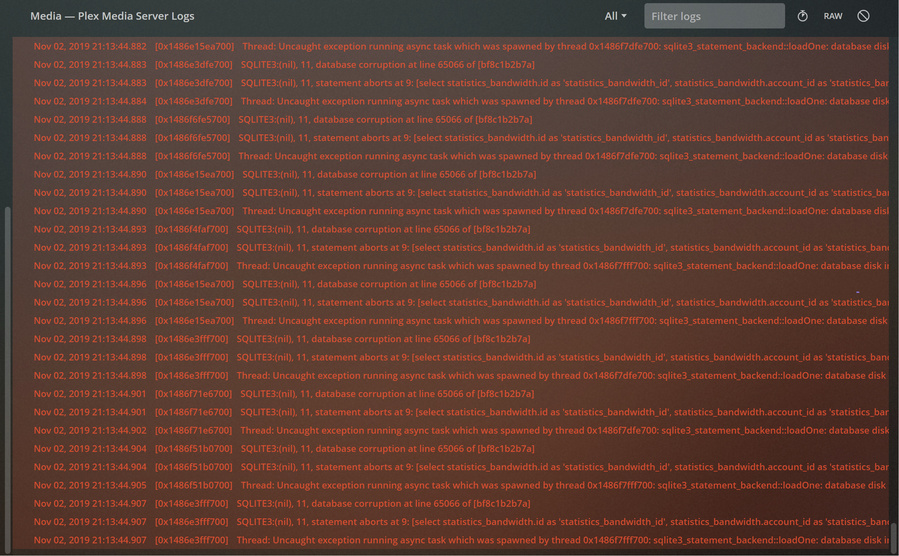This screenshot has height=556, width=899.
Task: Select the 21:13:44.893 statement aborts log row
Action: click(x=451, y=248)
